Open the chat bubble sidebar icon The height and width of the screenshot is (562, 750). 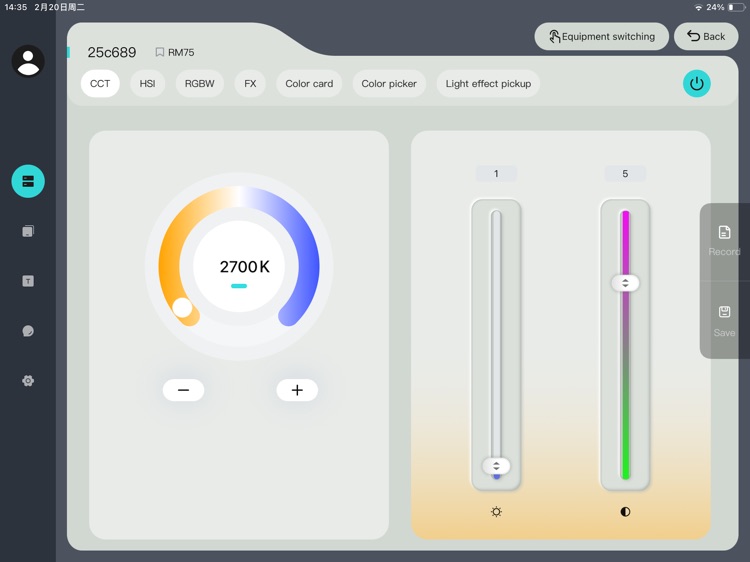[x=28, y=331]
